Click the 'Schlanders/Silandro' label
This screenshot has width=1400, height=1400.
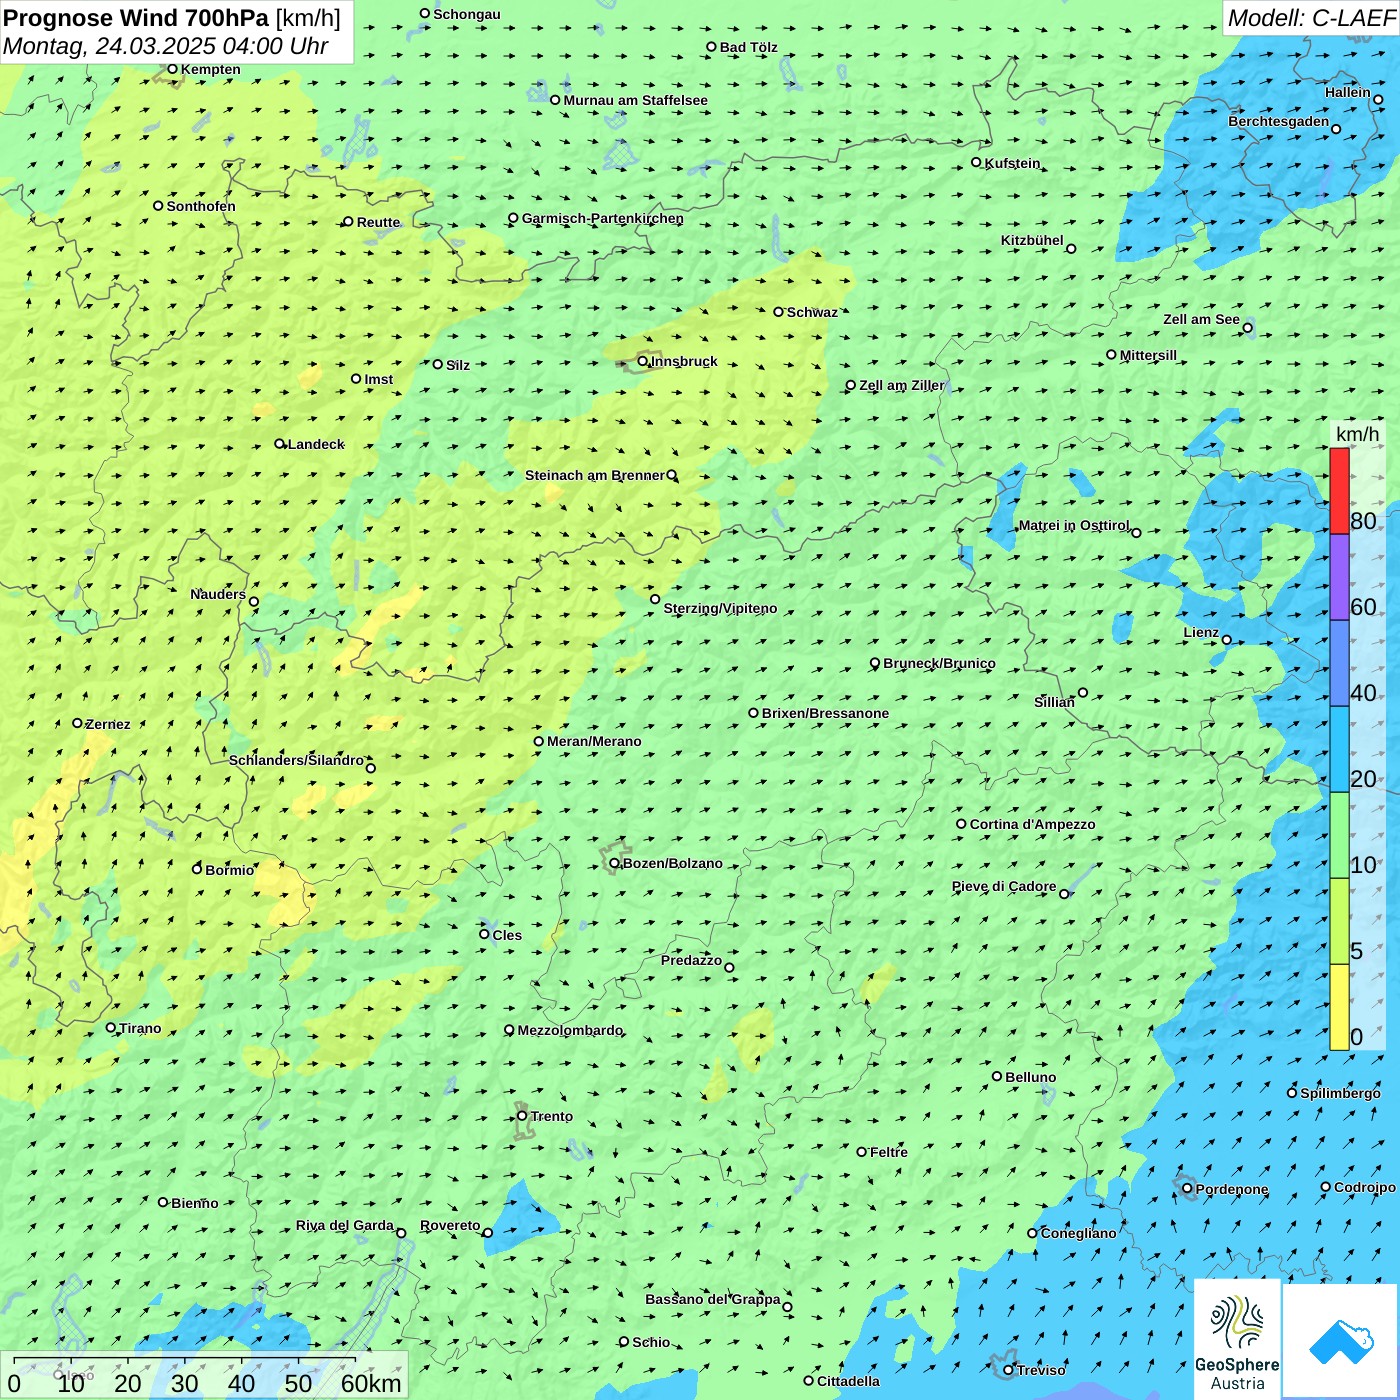296,760
